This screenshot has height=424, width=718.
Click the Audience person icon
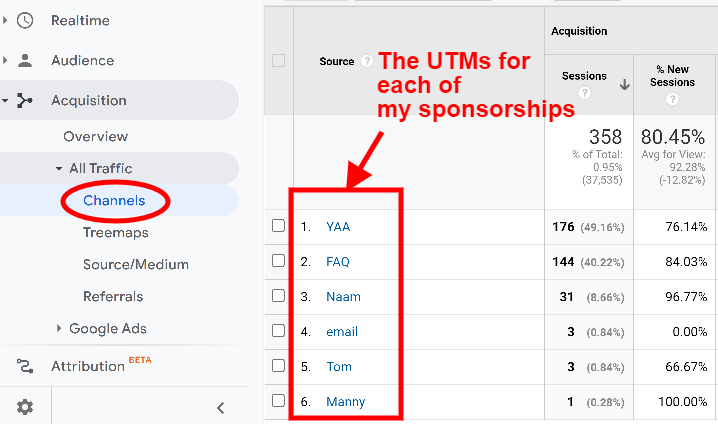[25, 60]
